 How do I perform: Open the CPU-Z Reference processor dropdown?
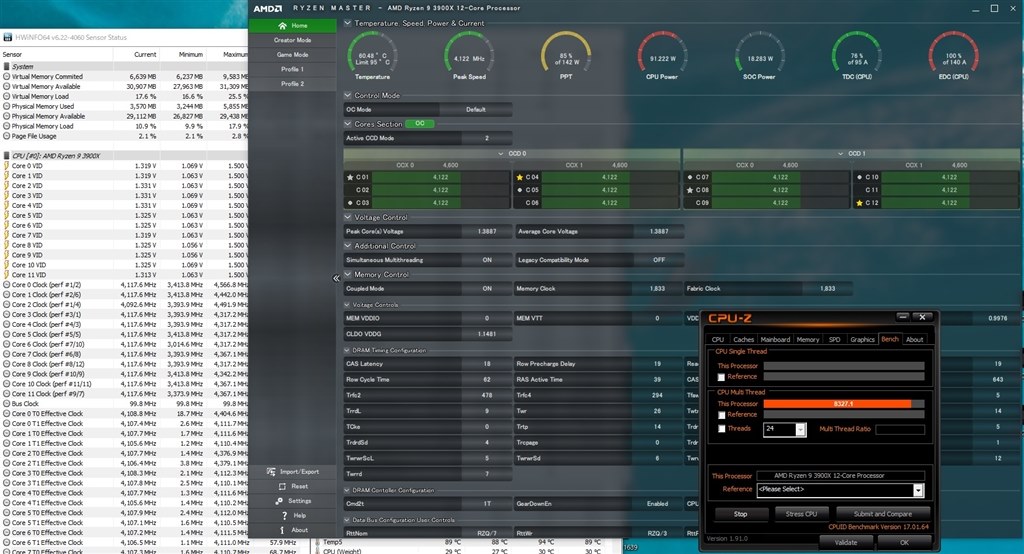click(x=918, y=490)
